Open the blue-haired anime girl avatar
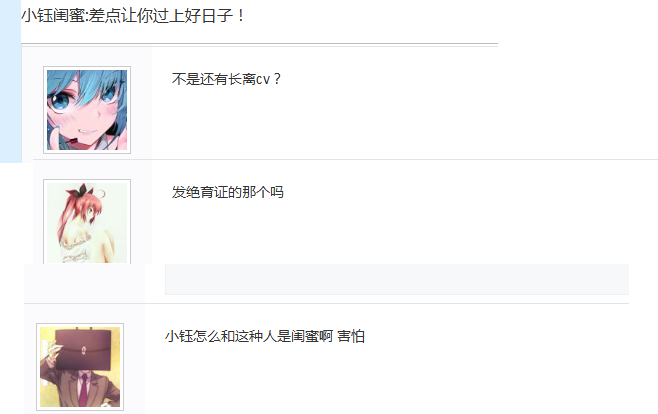 click(x=87, y=110)
